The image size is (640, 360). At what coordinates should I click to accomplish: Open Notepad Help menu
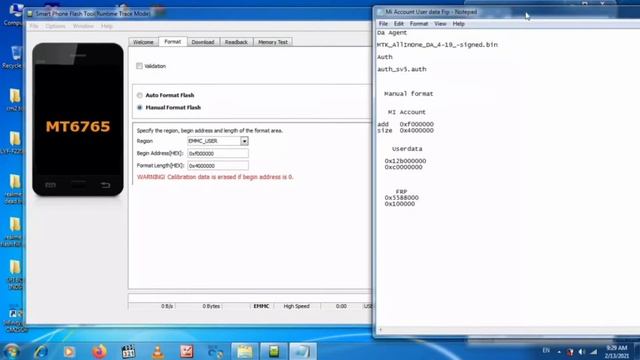click(x=458, y=24)
